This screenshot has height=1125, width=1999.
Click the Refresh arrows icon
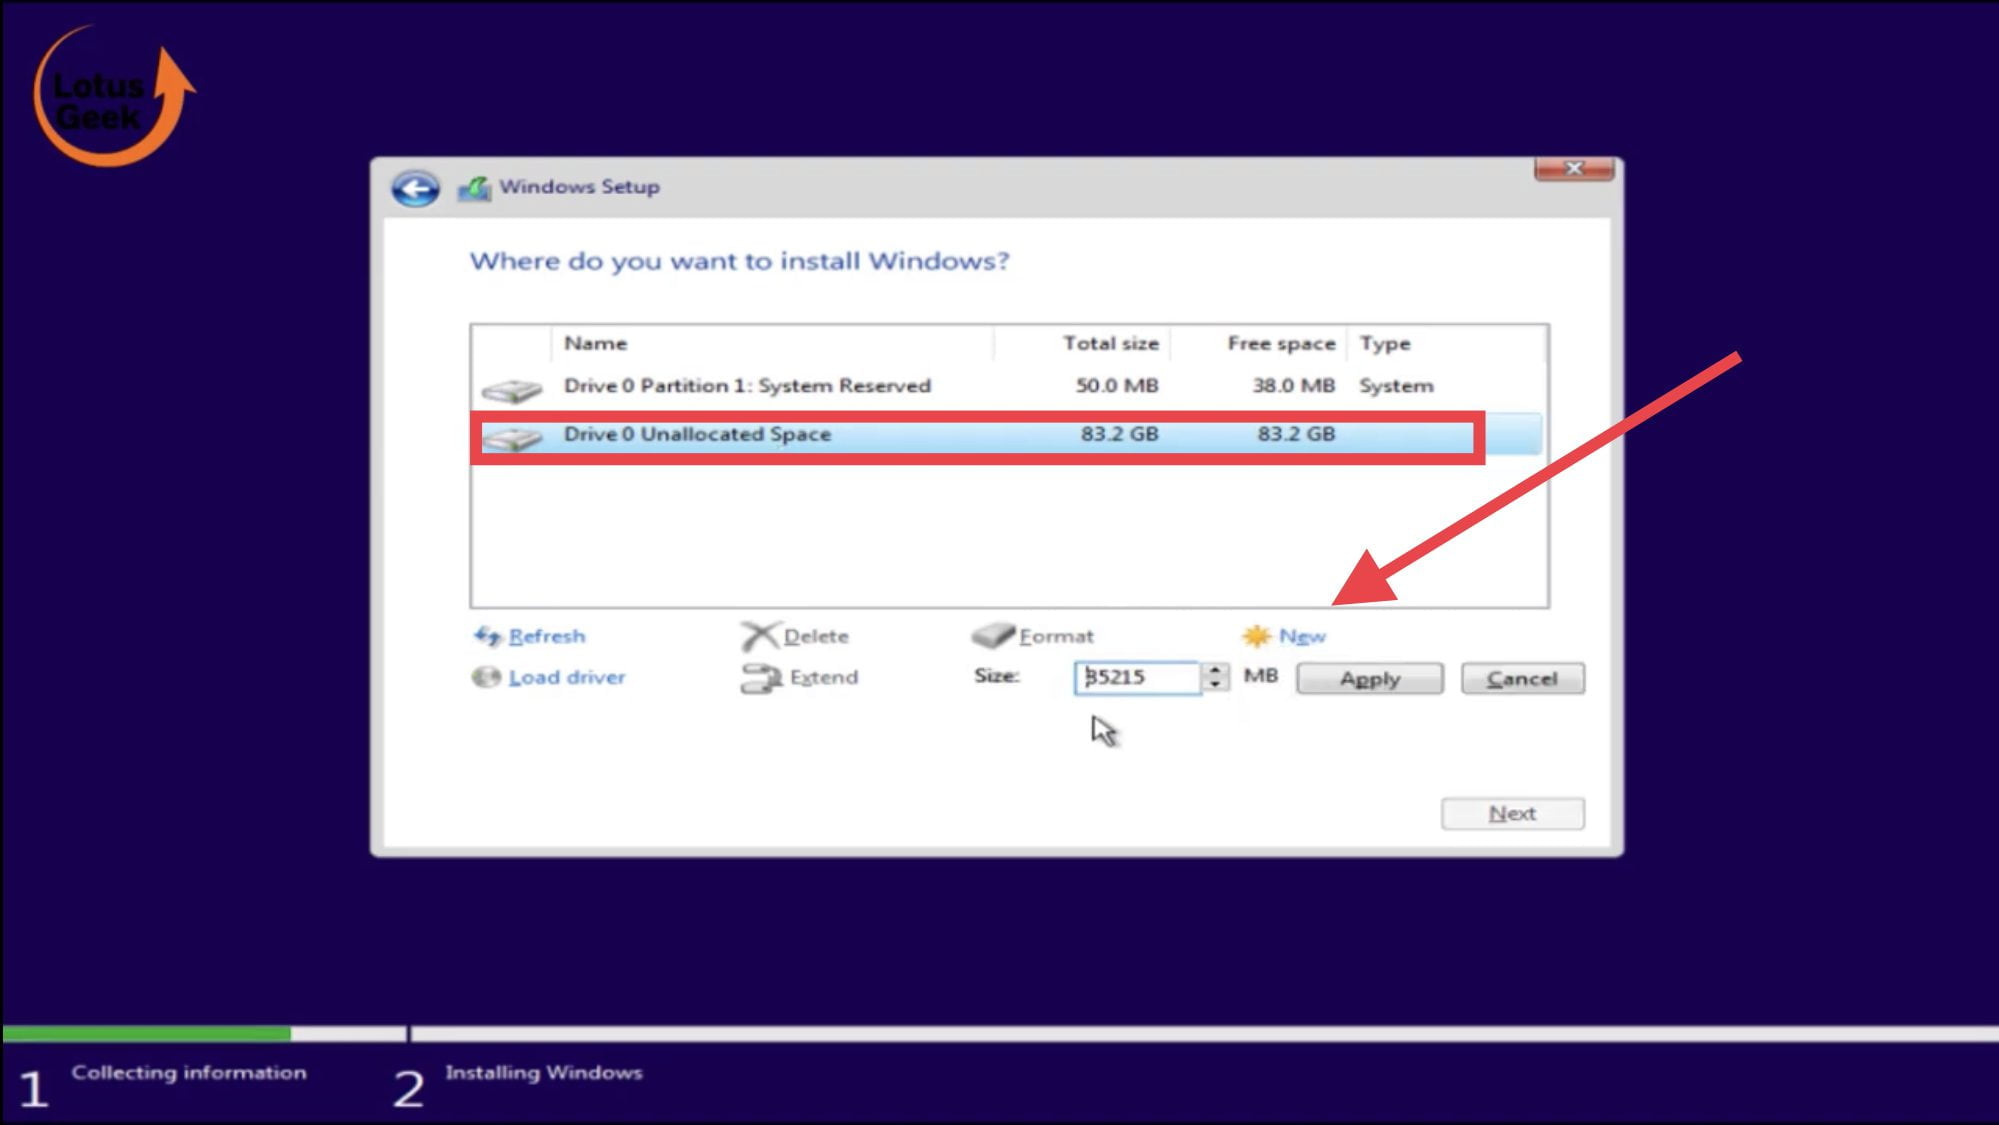487,636
